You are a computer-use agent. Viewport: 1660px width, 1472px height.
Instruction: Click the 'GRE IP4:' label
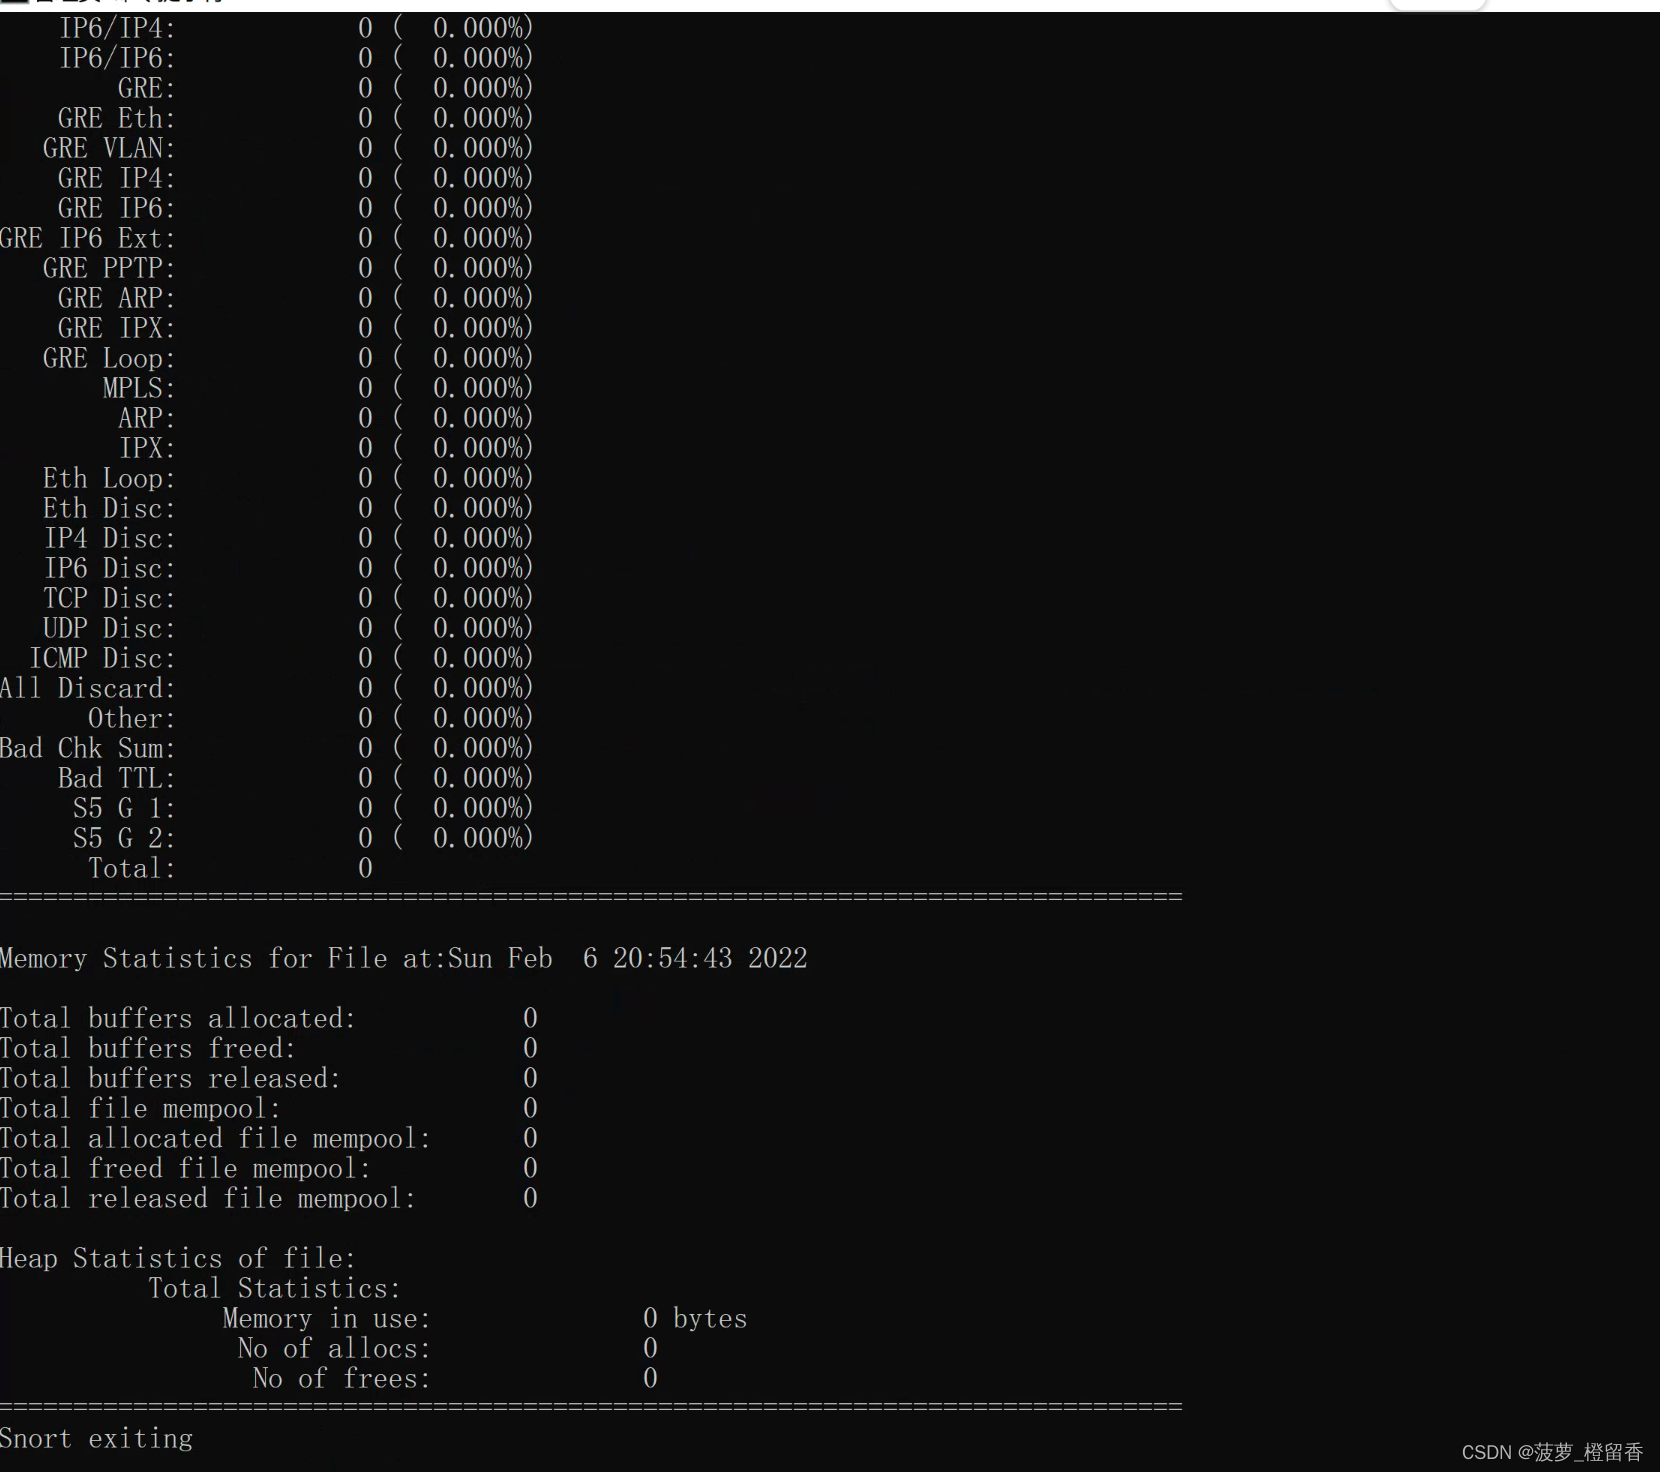tap(117, 178)
